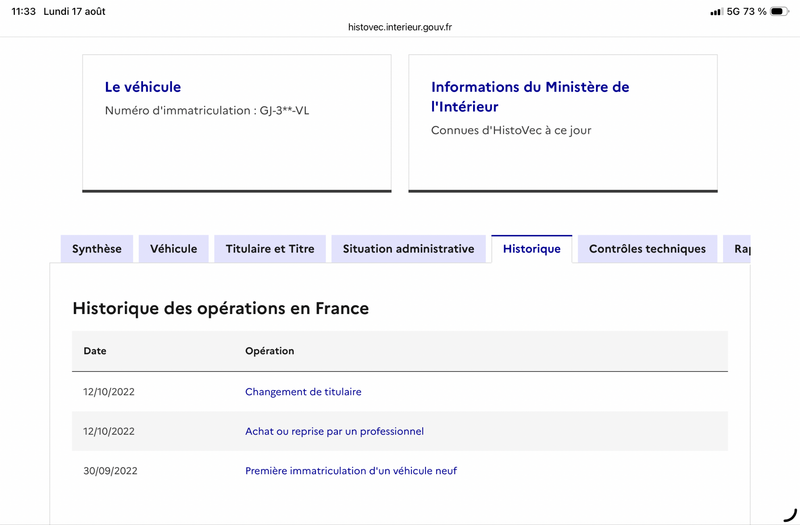800x525 pixels.
Task: Click the Date column header
Action: pos(95,351)
